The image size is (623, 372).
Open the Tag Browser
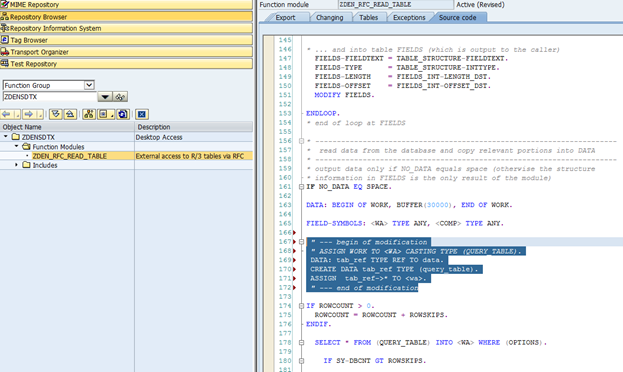click(x=126, y=40)
